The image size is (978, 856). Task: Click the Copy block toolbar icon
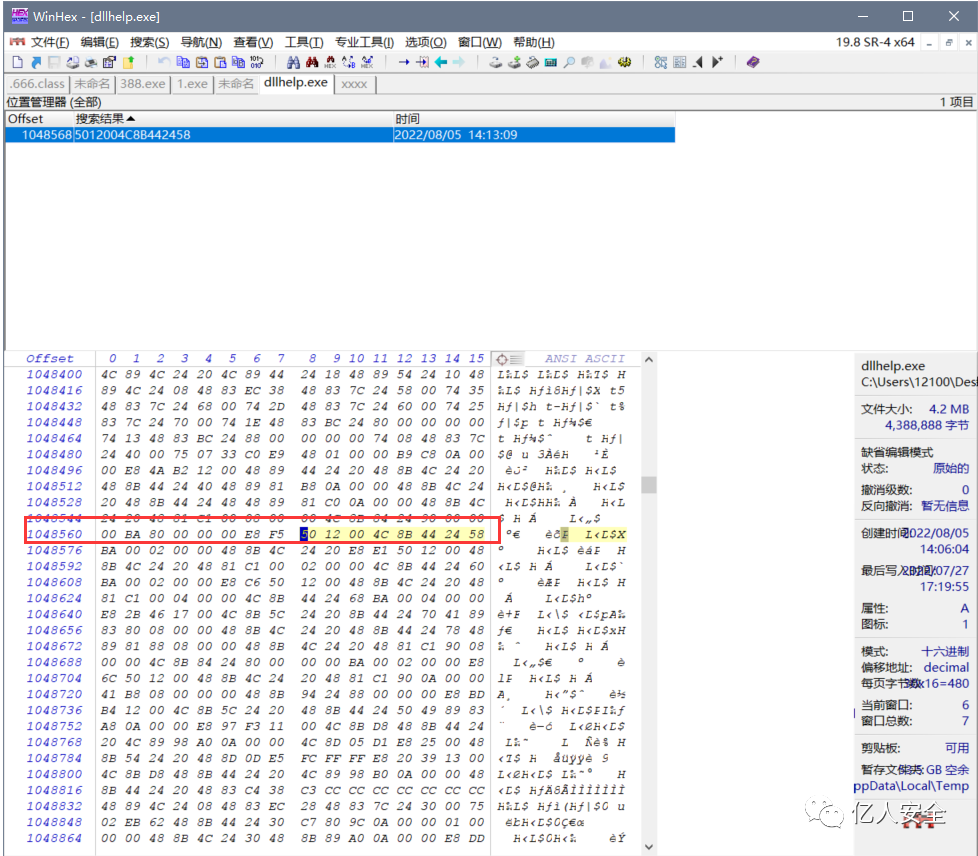tap(183, 62)
